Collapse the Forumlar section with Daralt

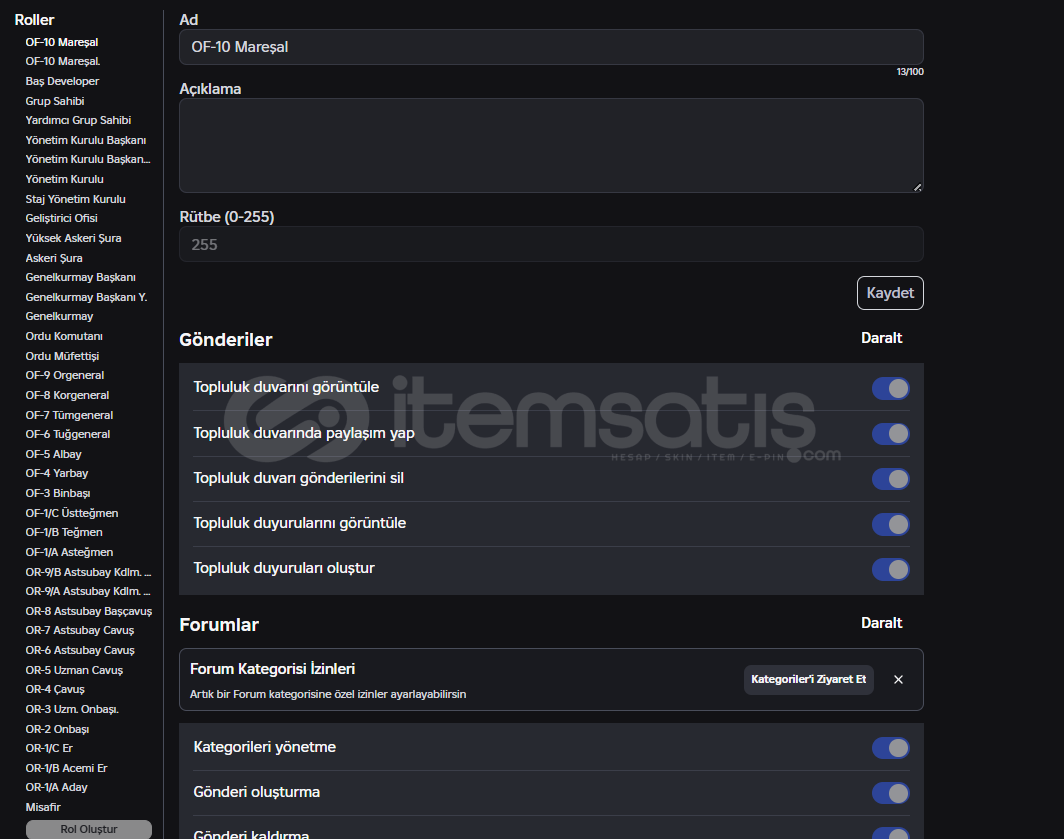click(881, 623)
